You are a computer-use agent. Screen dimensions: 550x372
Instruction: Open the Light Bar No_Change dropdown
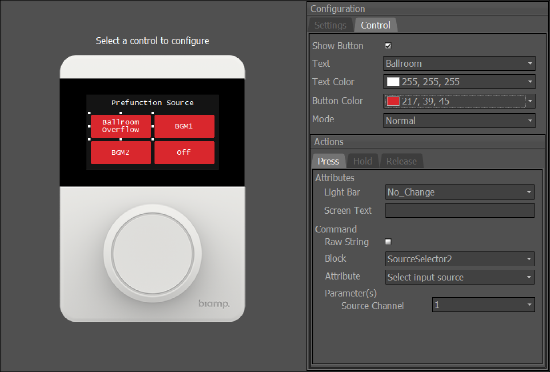460,192
